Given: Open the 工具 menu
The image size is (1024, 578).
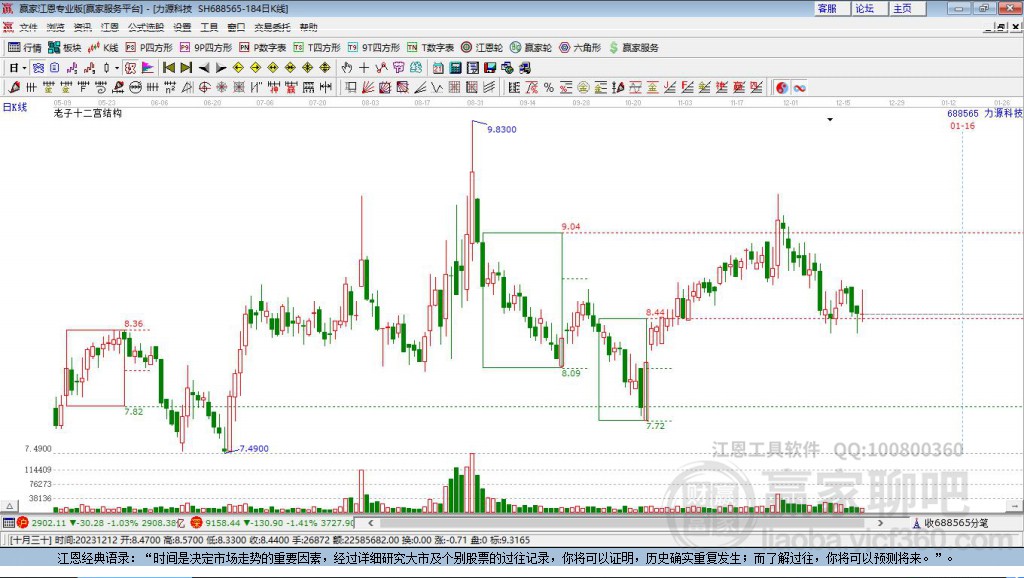Looking at the screenshot, I should pos(209,27).
